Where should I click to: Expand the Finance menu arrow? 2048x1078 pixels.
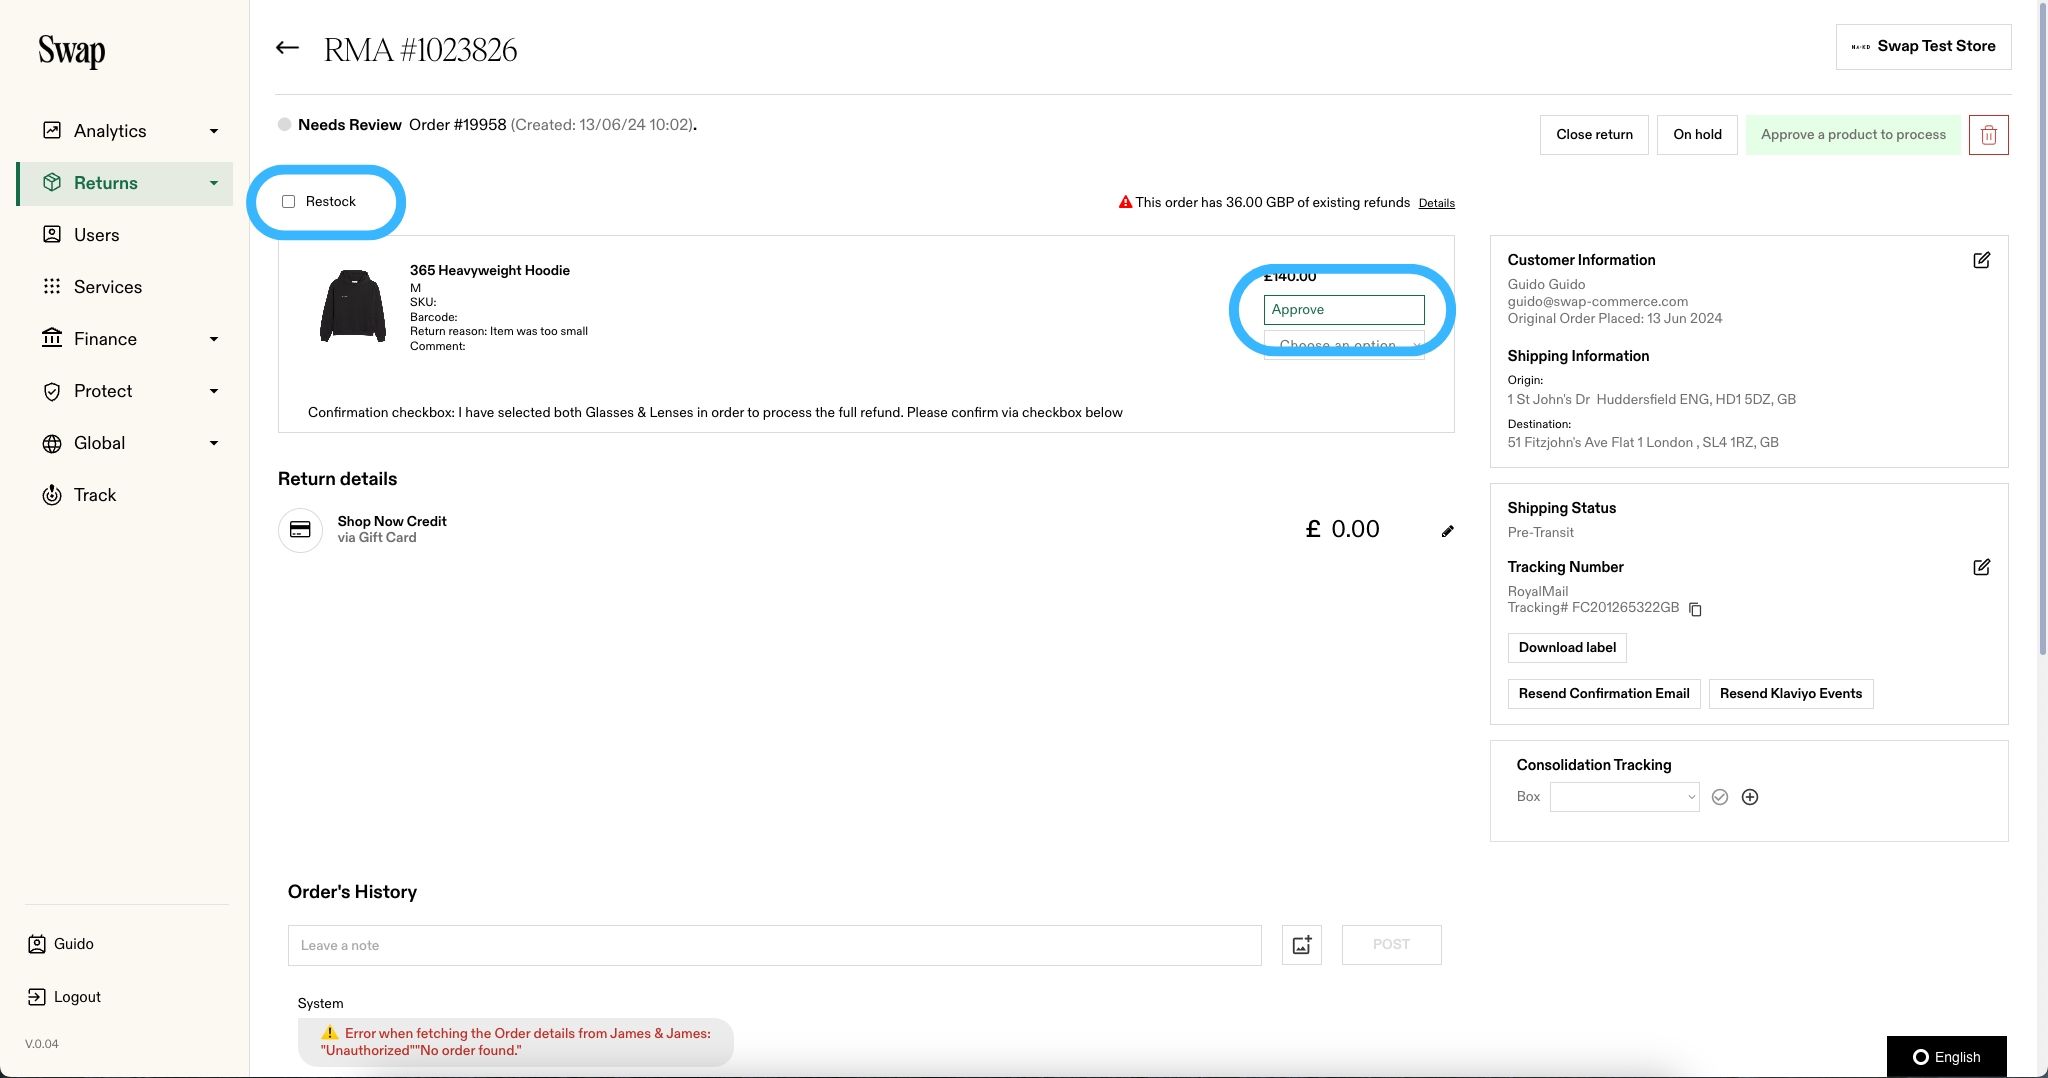(213, 339)
